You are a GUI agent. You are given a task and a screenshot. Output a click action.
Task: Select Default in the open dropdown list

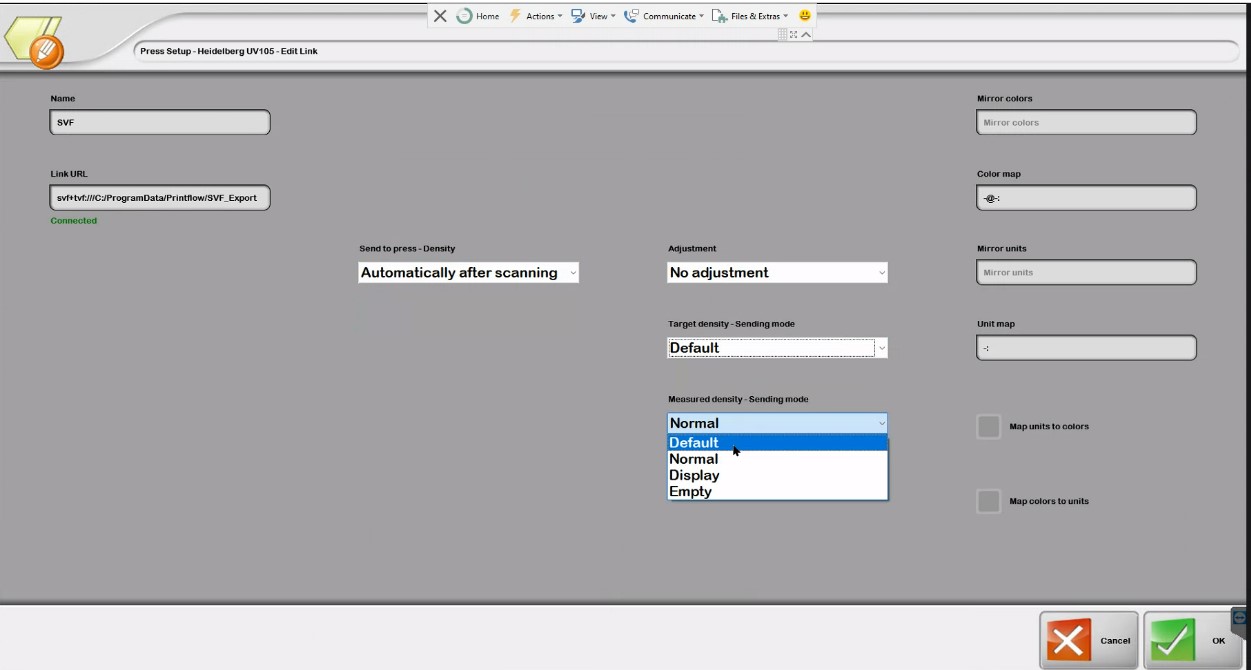(777, 443)
